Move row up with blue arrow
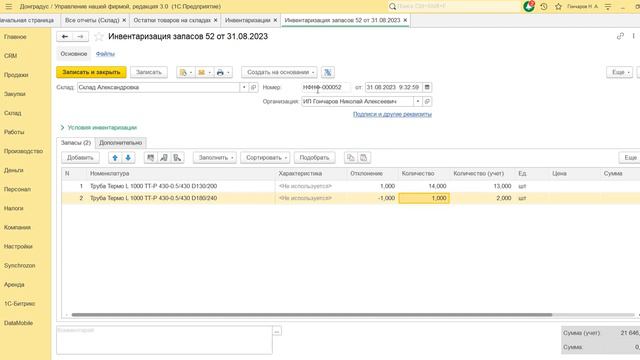This screenshot has width=640, height=360. click(x=115, y=158)
